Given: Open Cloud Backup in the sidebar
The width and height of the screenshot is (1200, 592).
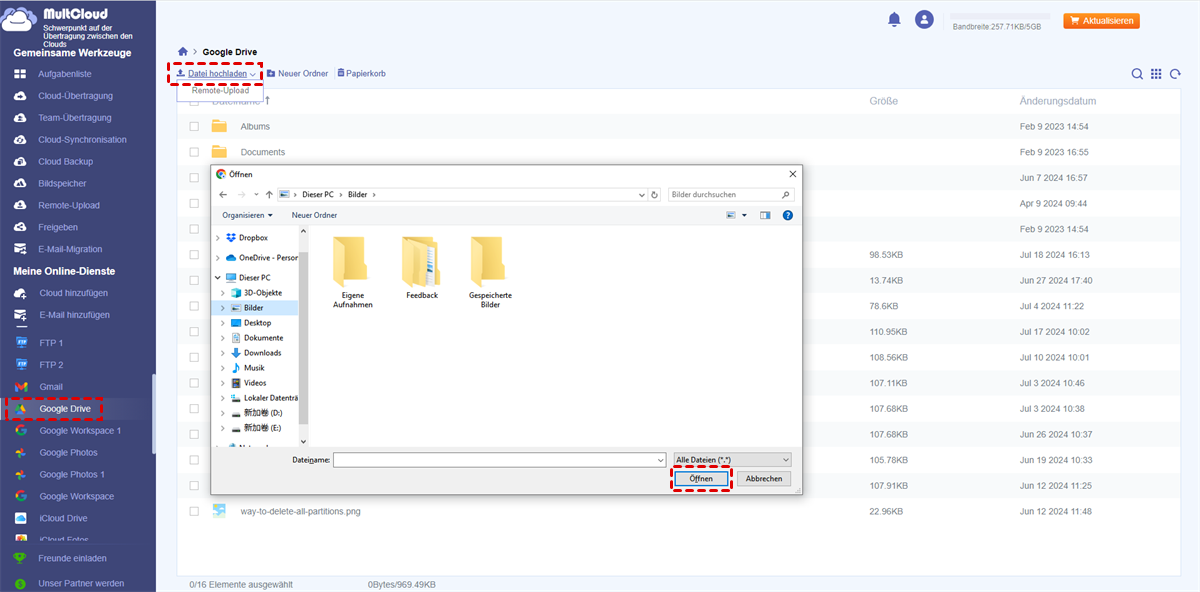Looking at the screenshot, I should [65, 162].
